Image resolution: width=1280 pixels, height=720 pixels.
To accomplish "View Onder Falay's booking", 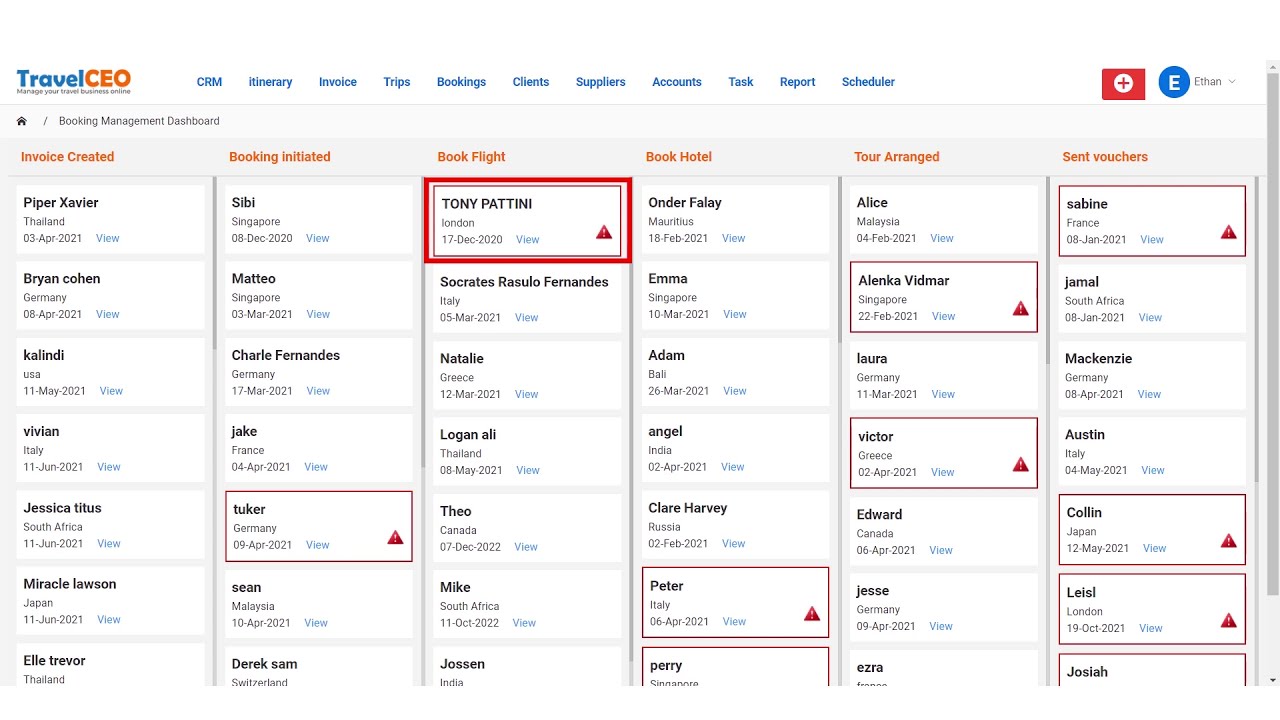I will pyautogui.click(x=734, y=238).
